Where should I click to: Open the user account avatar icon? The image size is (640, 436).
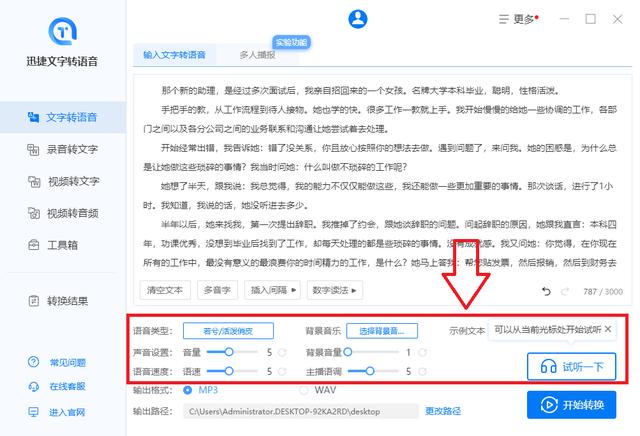pyautogui.click(x=358, y=19)
